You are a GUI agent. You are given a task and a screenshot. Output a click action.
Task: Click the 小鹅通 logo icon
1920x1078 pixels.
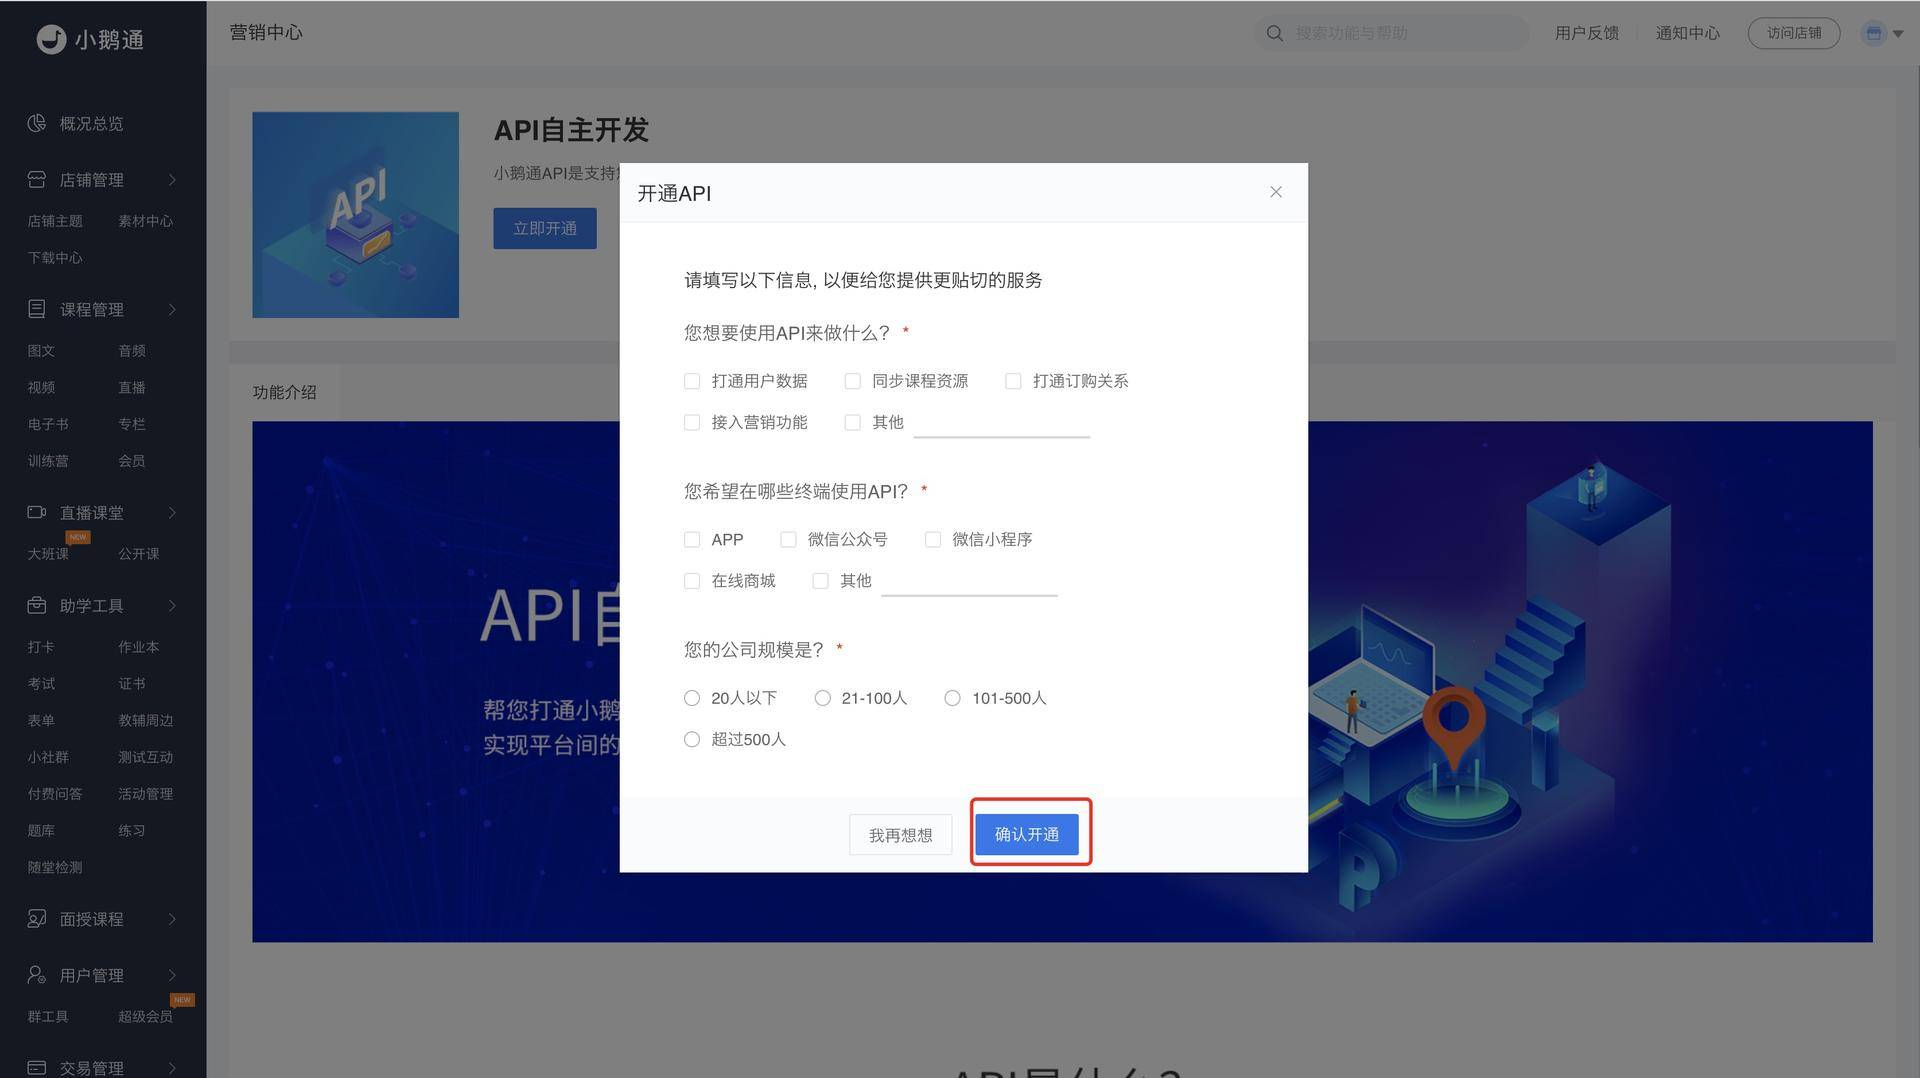pos(51,39)
